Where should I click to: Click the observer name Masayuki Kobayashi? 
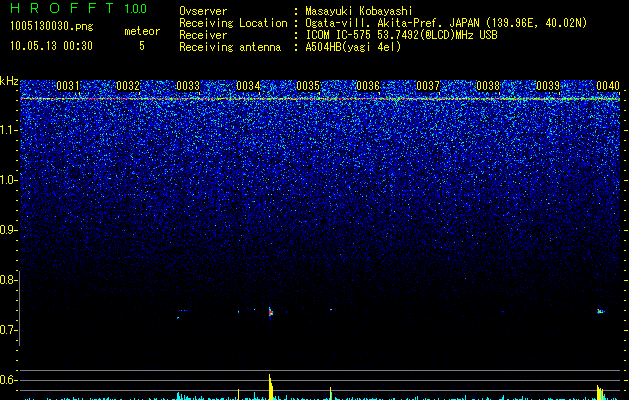coord(359,11)
